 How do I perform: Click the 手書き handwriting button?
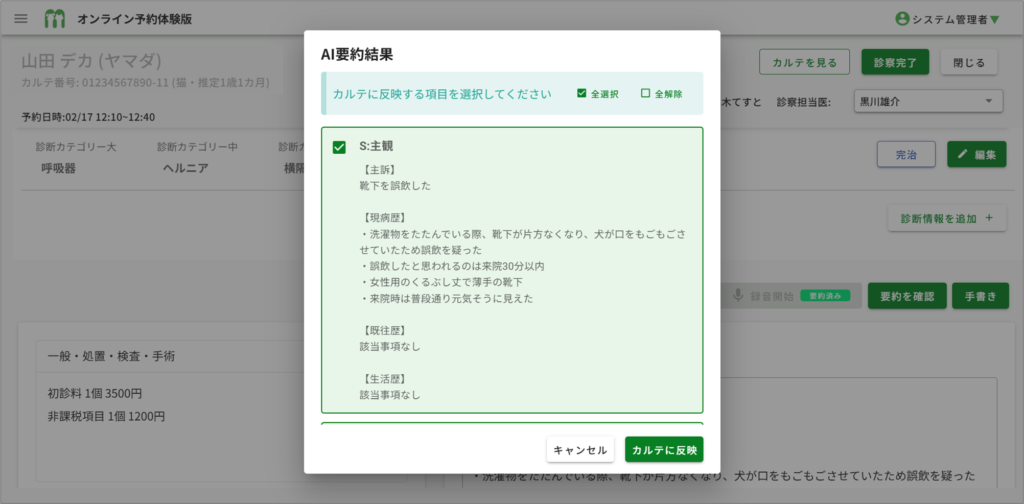pyautogui.click(x=979, y=296)
